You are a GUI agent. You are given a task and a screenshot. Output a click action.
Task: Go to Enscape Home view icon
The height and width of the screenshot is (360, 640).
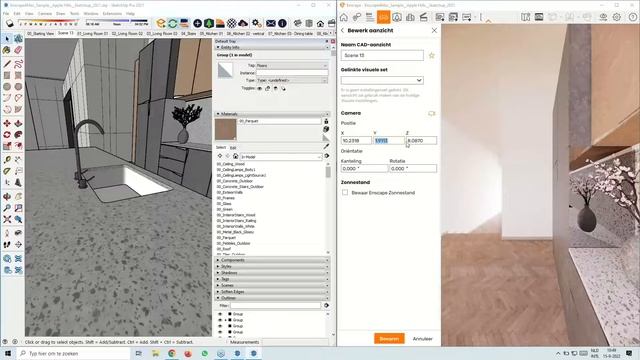point(344,17)
